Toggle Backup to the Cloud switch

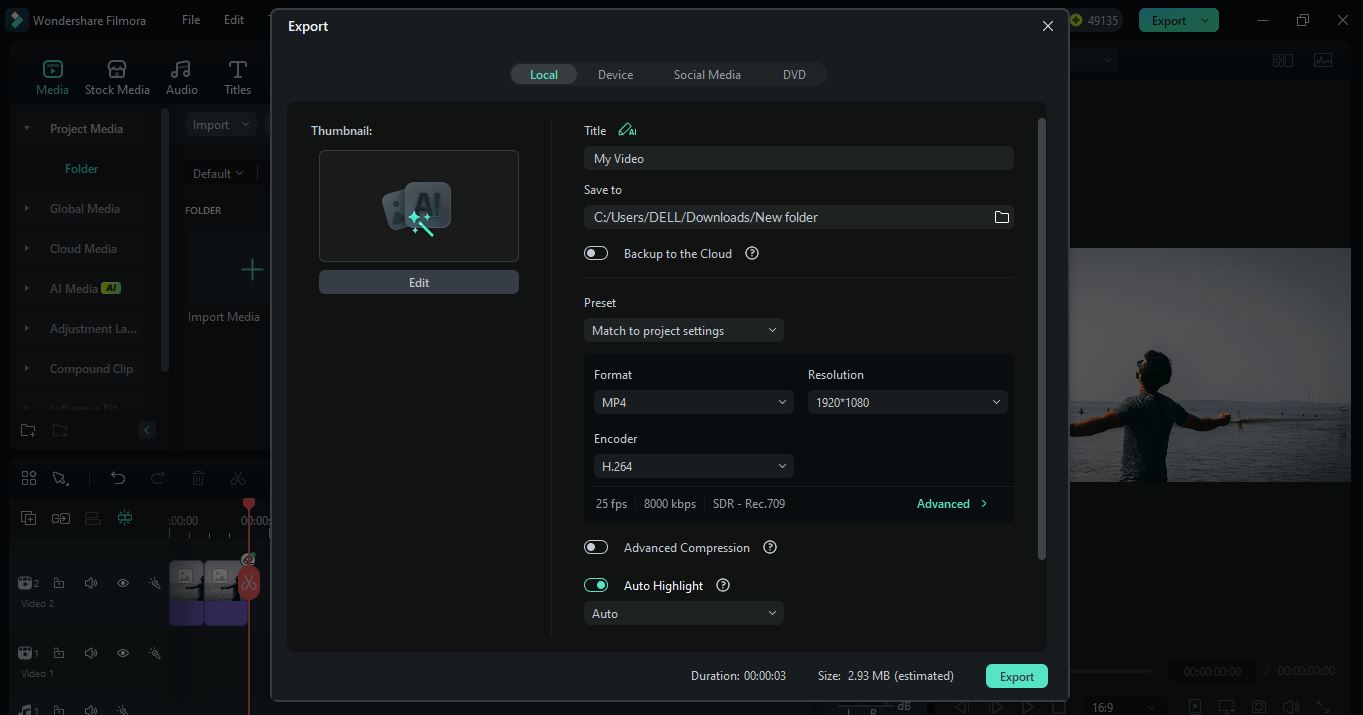click(x=596, y=253)
